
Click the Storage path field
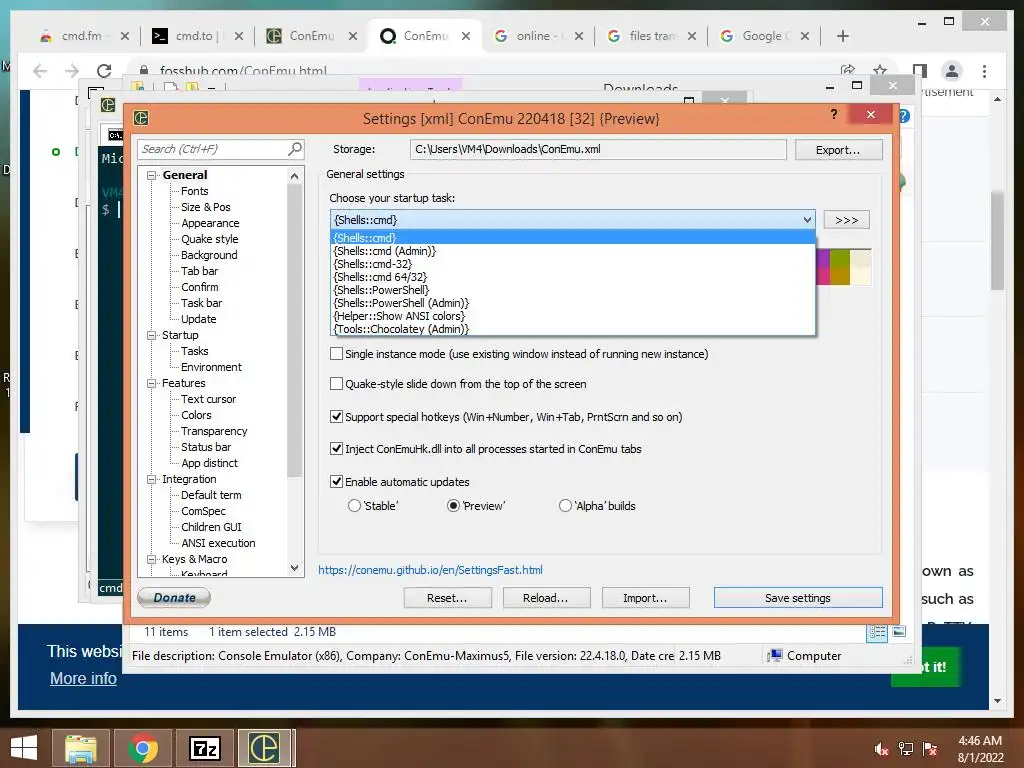598,149
